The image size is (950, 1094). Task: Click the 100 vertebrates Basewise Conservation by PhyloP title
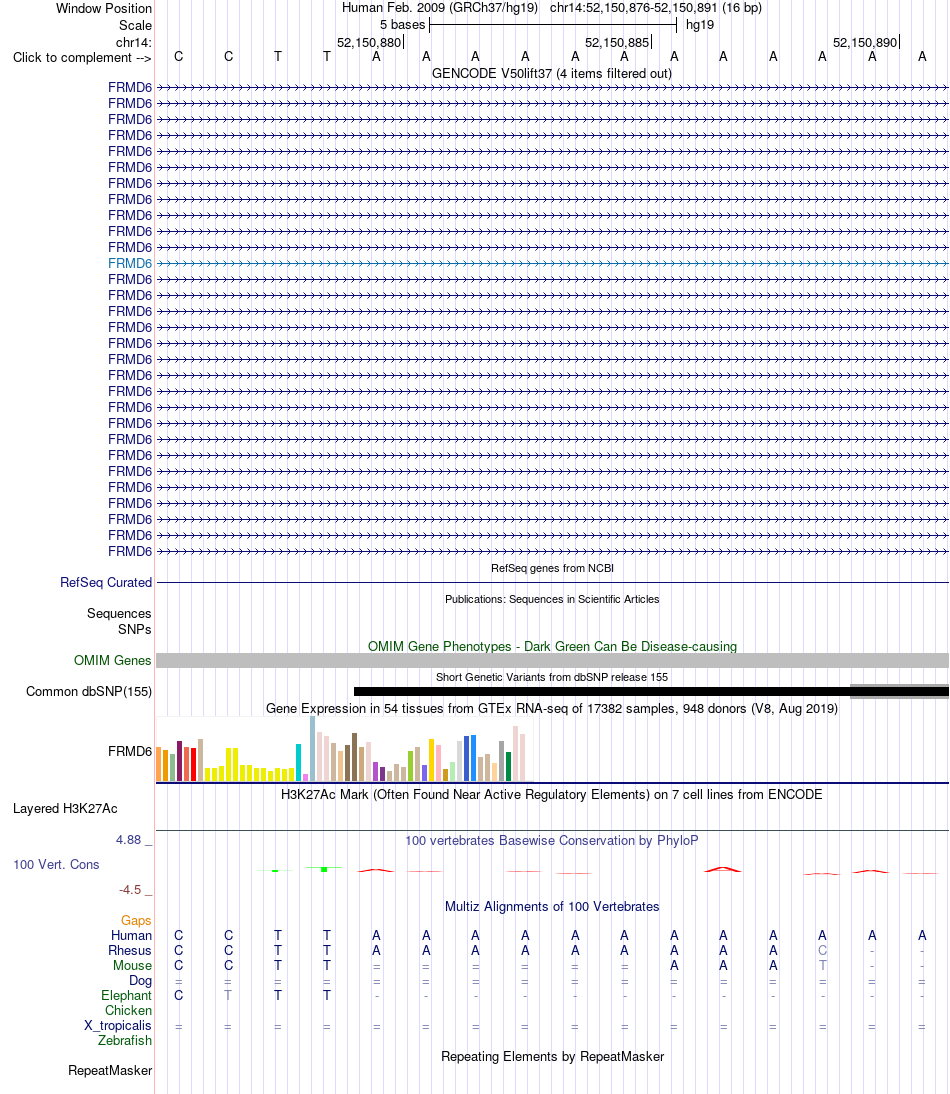click(552, 840)
